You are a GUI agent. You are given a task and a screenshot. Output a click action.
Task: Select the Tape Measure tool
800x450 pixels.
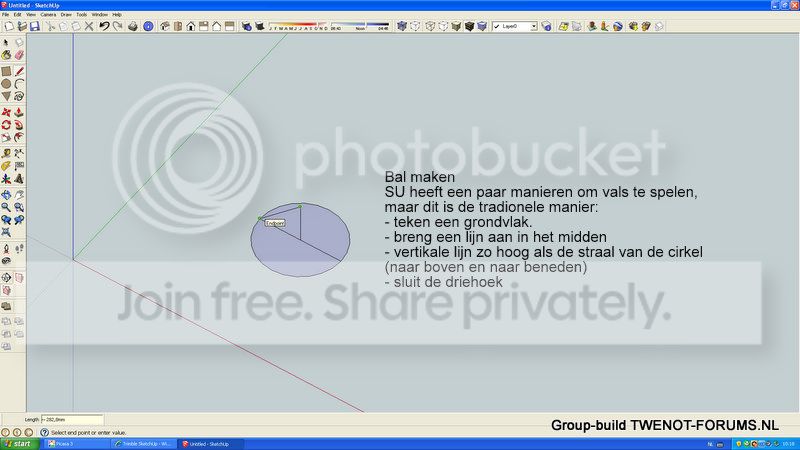coord(6,154)
